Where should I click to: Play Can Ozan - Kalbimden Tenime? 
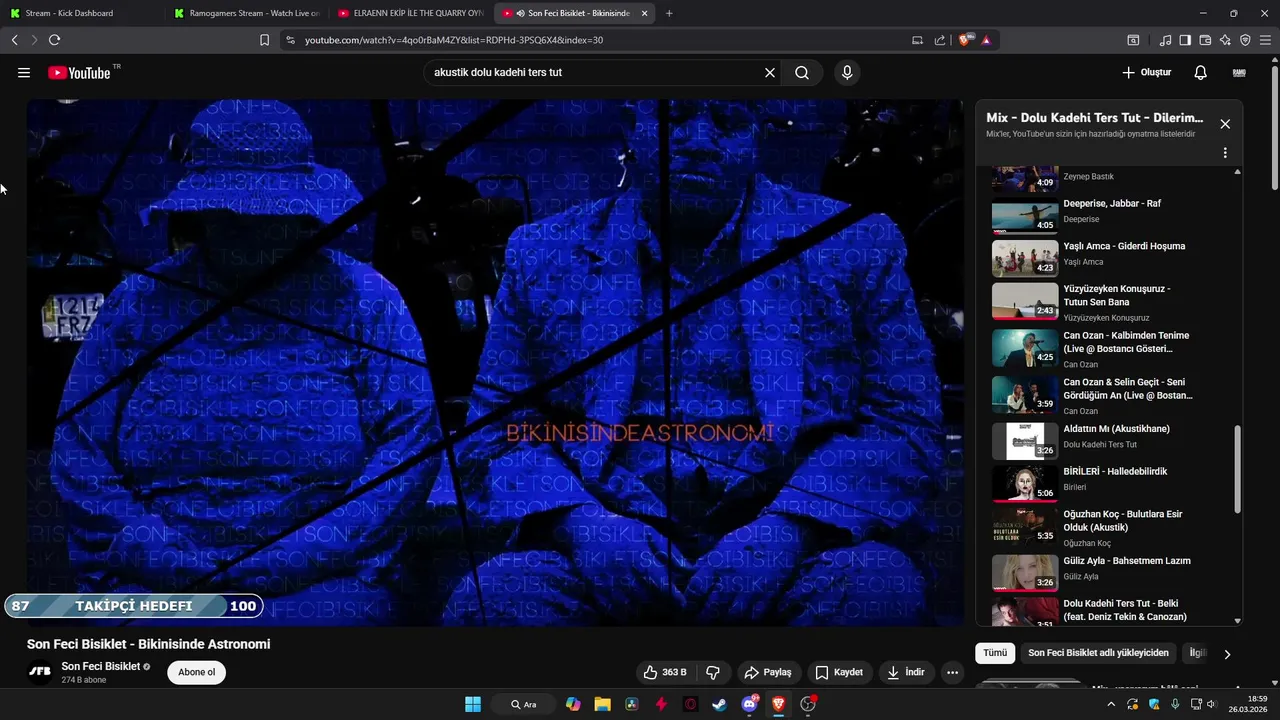1108,349
